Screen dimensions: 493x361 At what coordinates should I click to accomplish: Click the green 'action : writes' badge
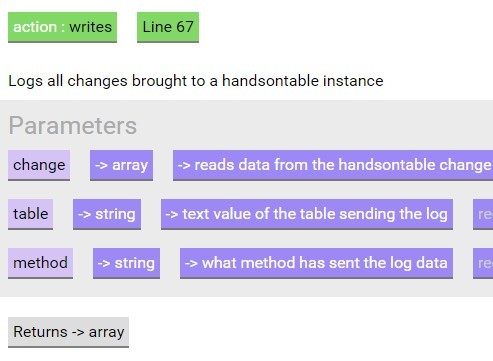pos(62,27)
